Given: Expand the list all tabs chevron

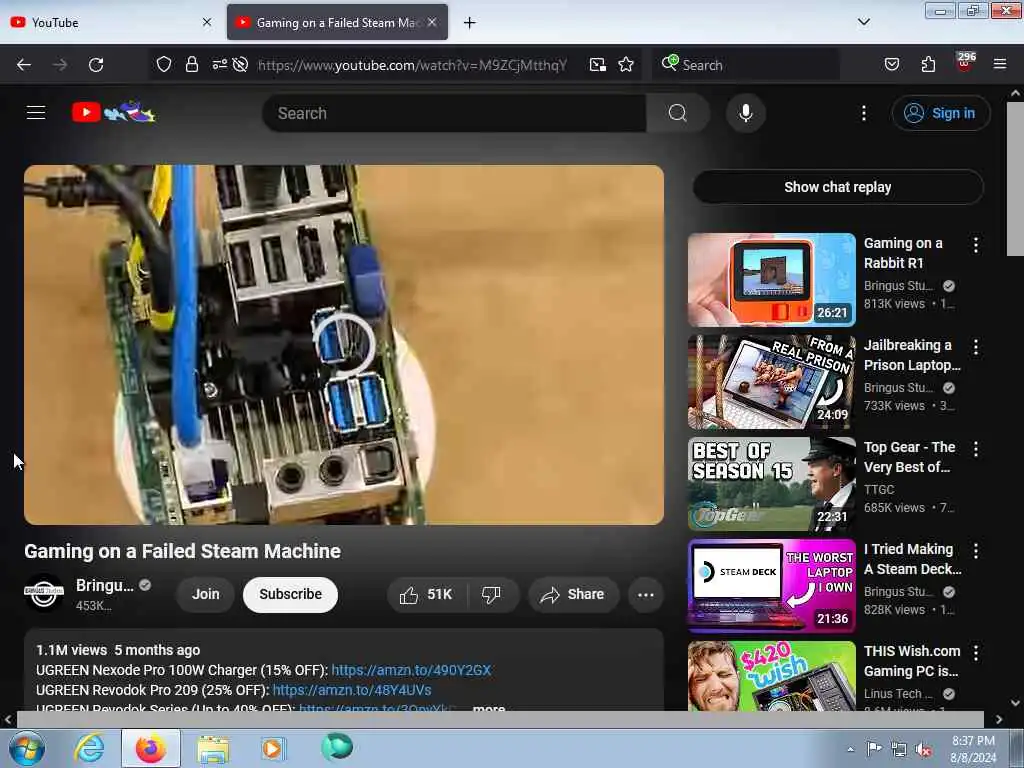Looking at the screenshot, I should [x=863, y=22].
